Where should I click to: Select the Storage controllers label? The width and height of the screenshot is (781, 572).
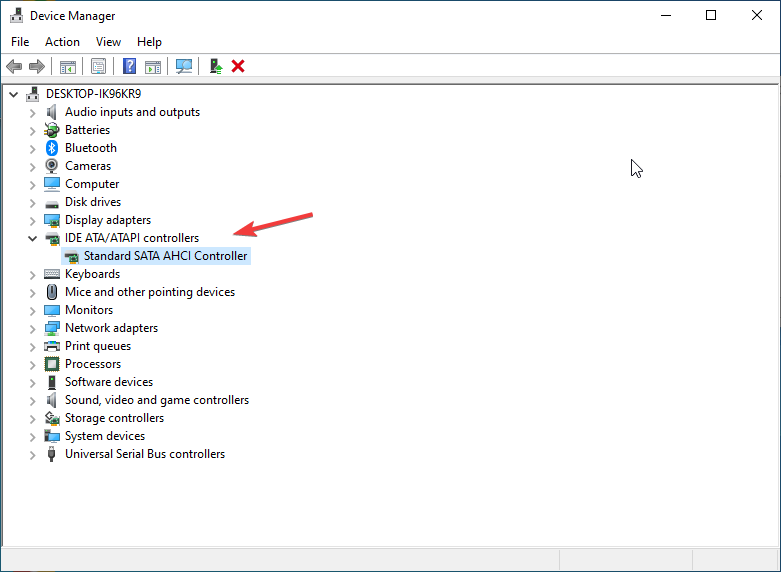click(x=114, y=418)
